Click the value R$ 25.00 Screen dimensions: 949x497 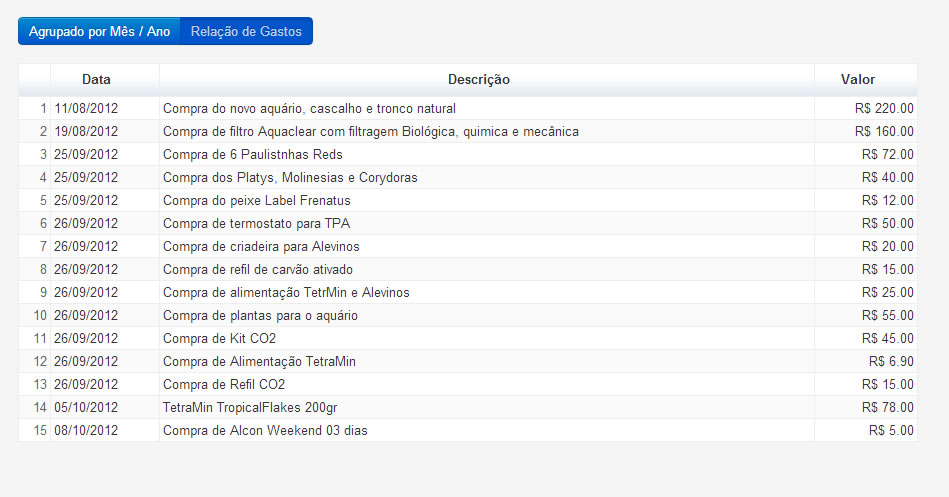tap(887, 293)
